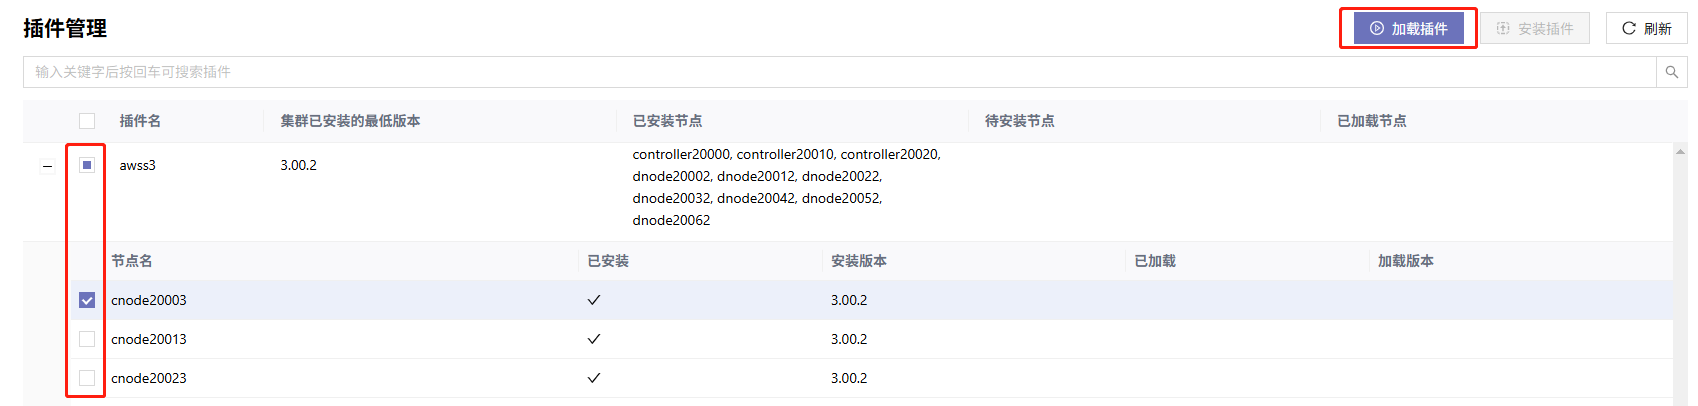Click the 插件名 column header

(x=140, y=121)
